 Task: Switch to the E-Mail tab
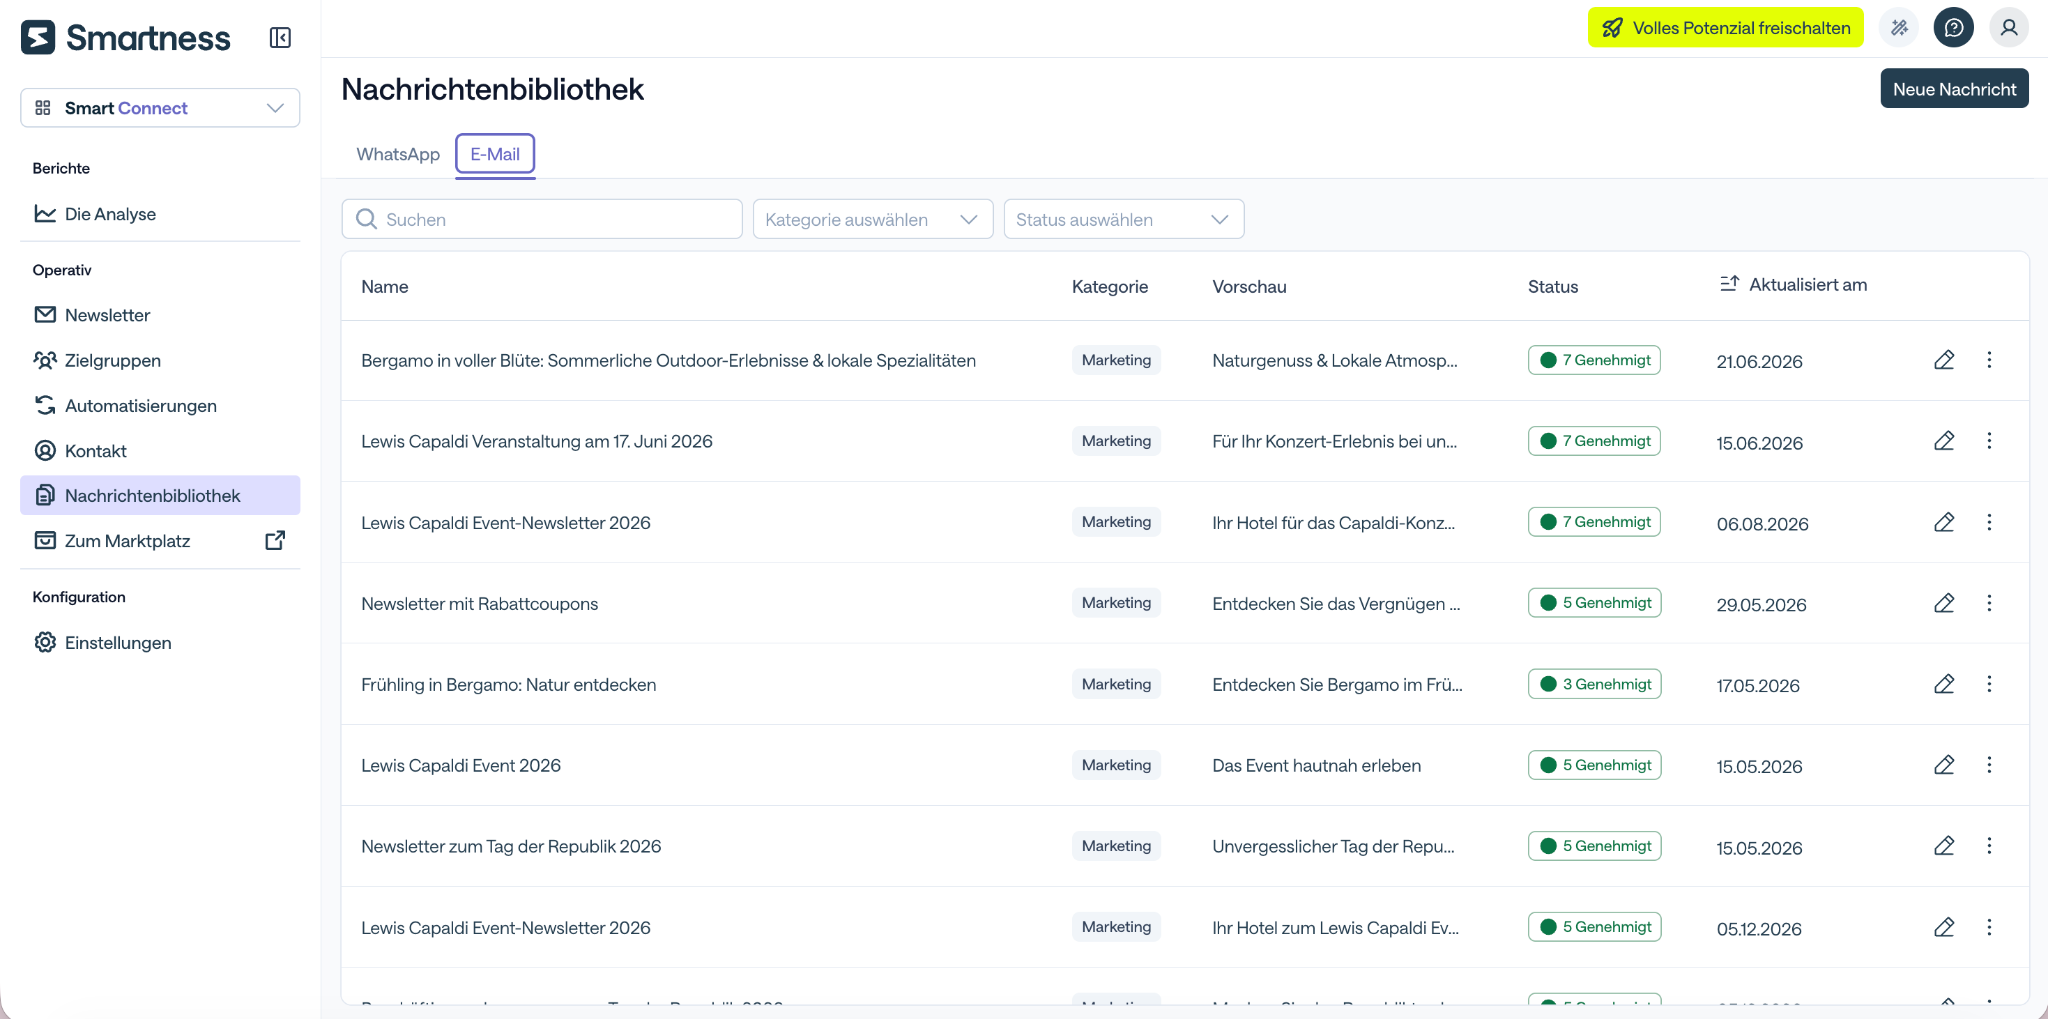(x=495, y=154)
